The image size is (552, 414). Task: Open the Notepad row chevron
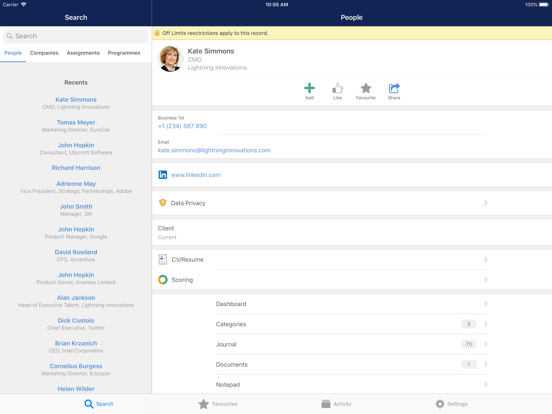click(485, 384)
